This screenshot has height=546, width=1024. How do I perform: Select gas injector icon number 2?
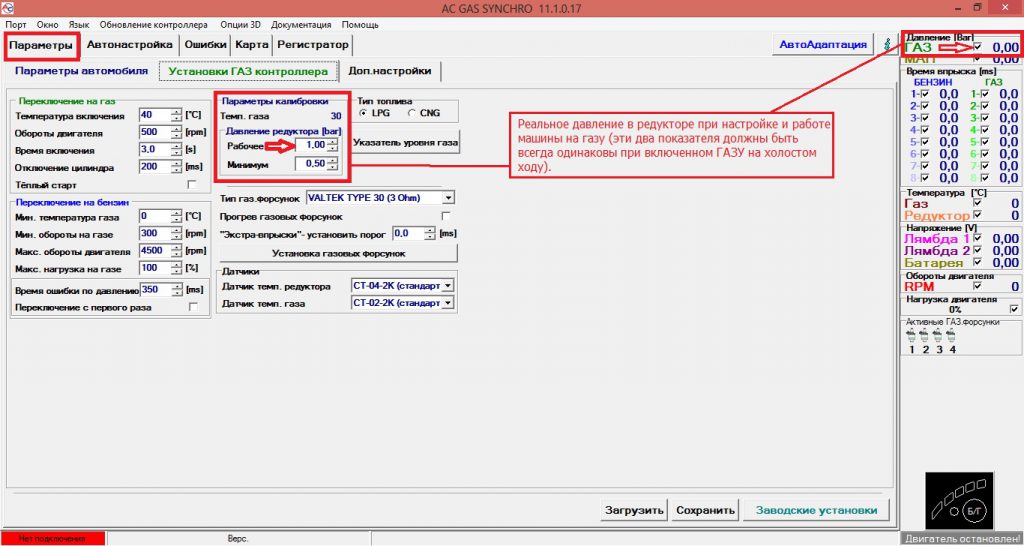(x=925, y=336)
